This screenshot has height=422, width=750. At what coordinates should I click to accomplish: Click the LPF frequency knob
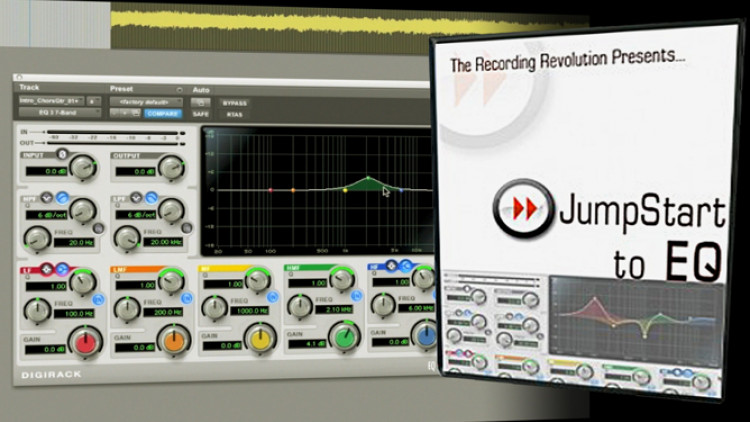(127, 238)
